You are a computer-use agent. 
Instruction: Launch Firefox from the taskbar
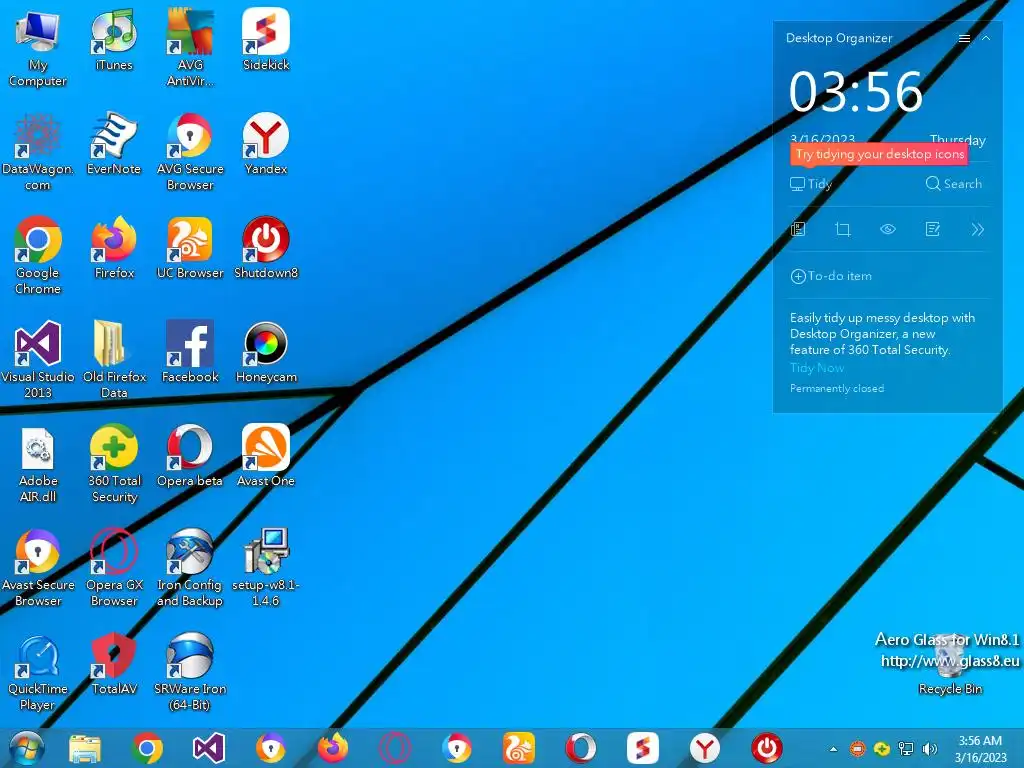pos(332,748)
